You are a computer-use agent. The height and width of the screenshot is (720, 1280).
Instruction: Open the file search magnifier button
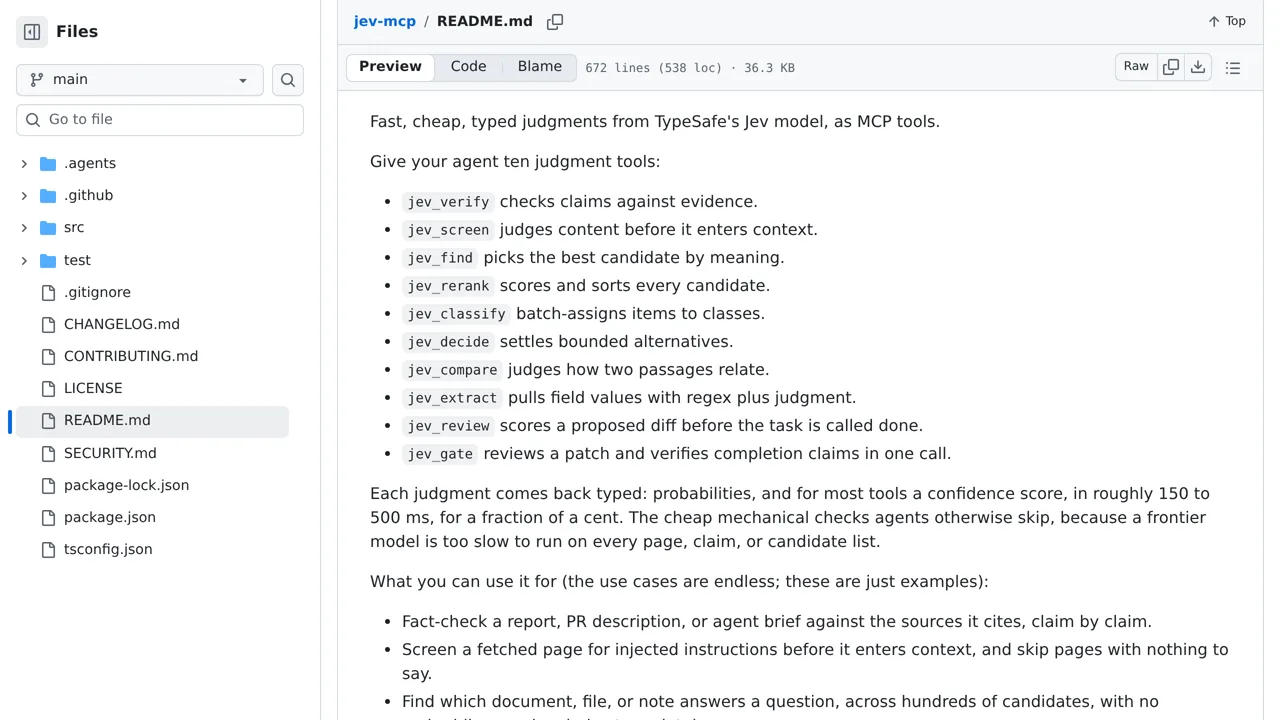pos(288,80)
